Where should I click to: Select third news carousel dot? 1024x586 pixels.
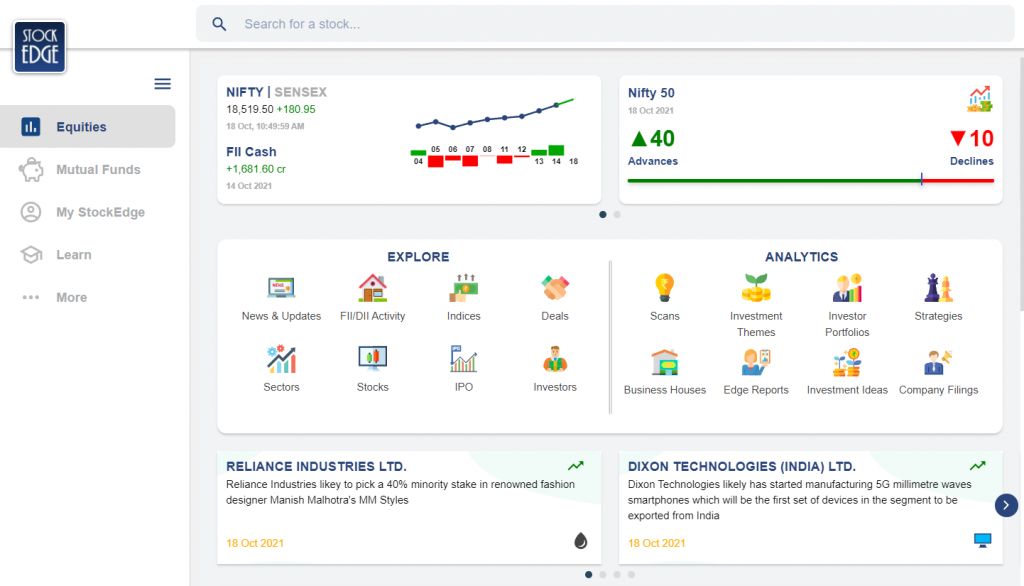coord(617,575)
